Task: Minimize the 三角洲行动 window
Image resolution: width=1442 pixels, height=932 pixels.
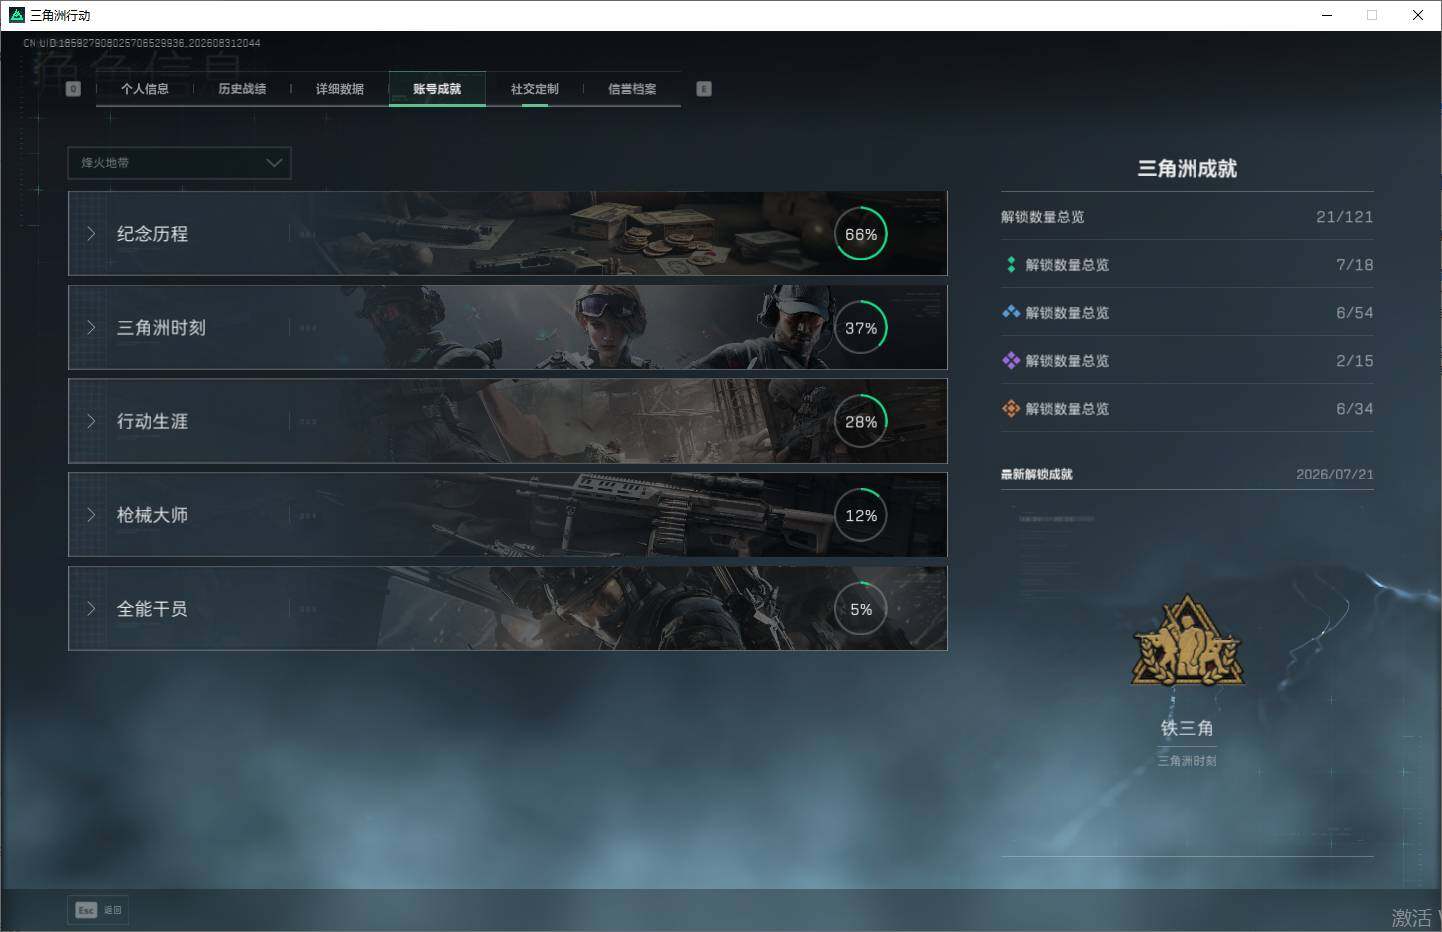Action: (x=1327, y=15)
